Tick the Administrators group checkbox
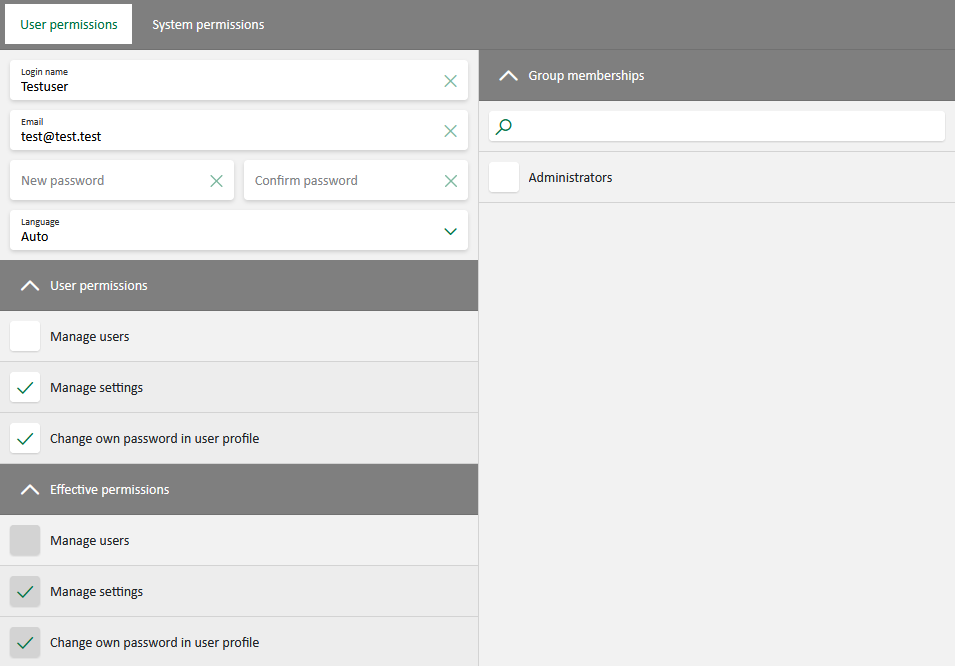Image resolution: width=955 pixels, height=666 pixels. 504,178
